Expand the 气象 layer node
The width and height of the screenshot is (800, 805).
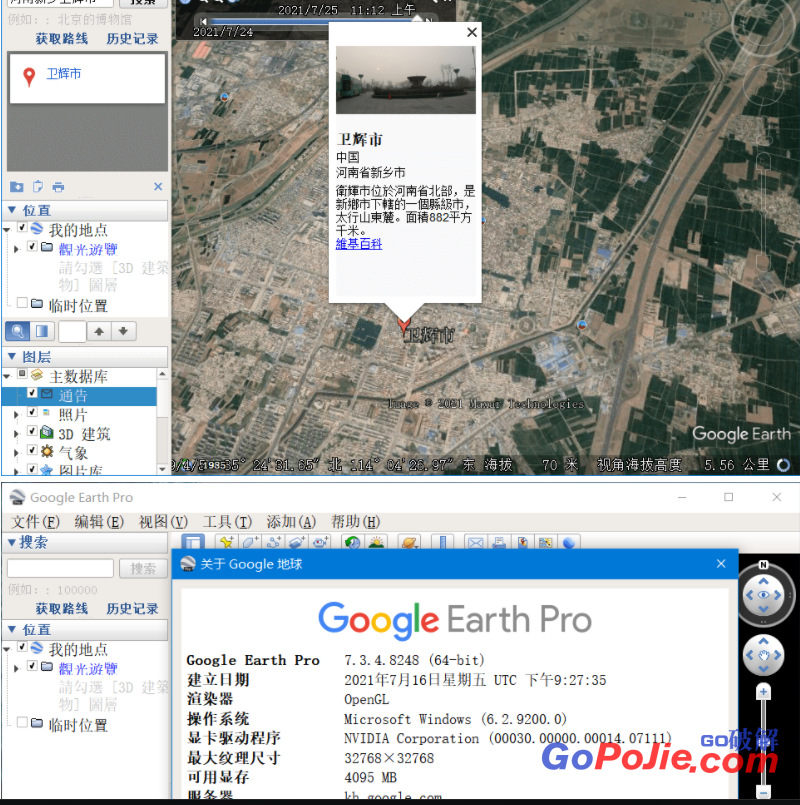tap(16, 453)
